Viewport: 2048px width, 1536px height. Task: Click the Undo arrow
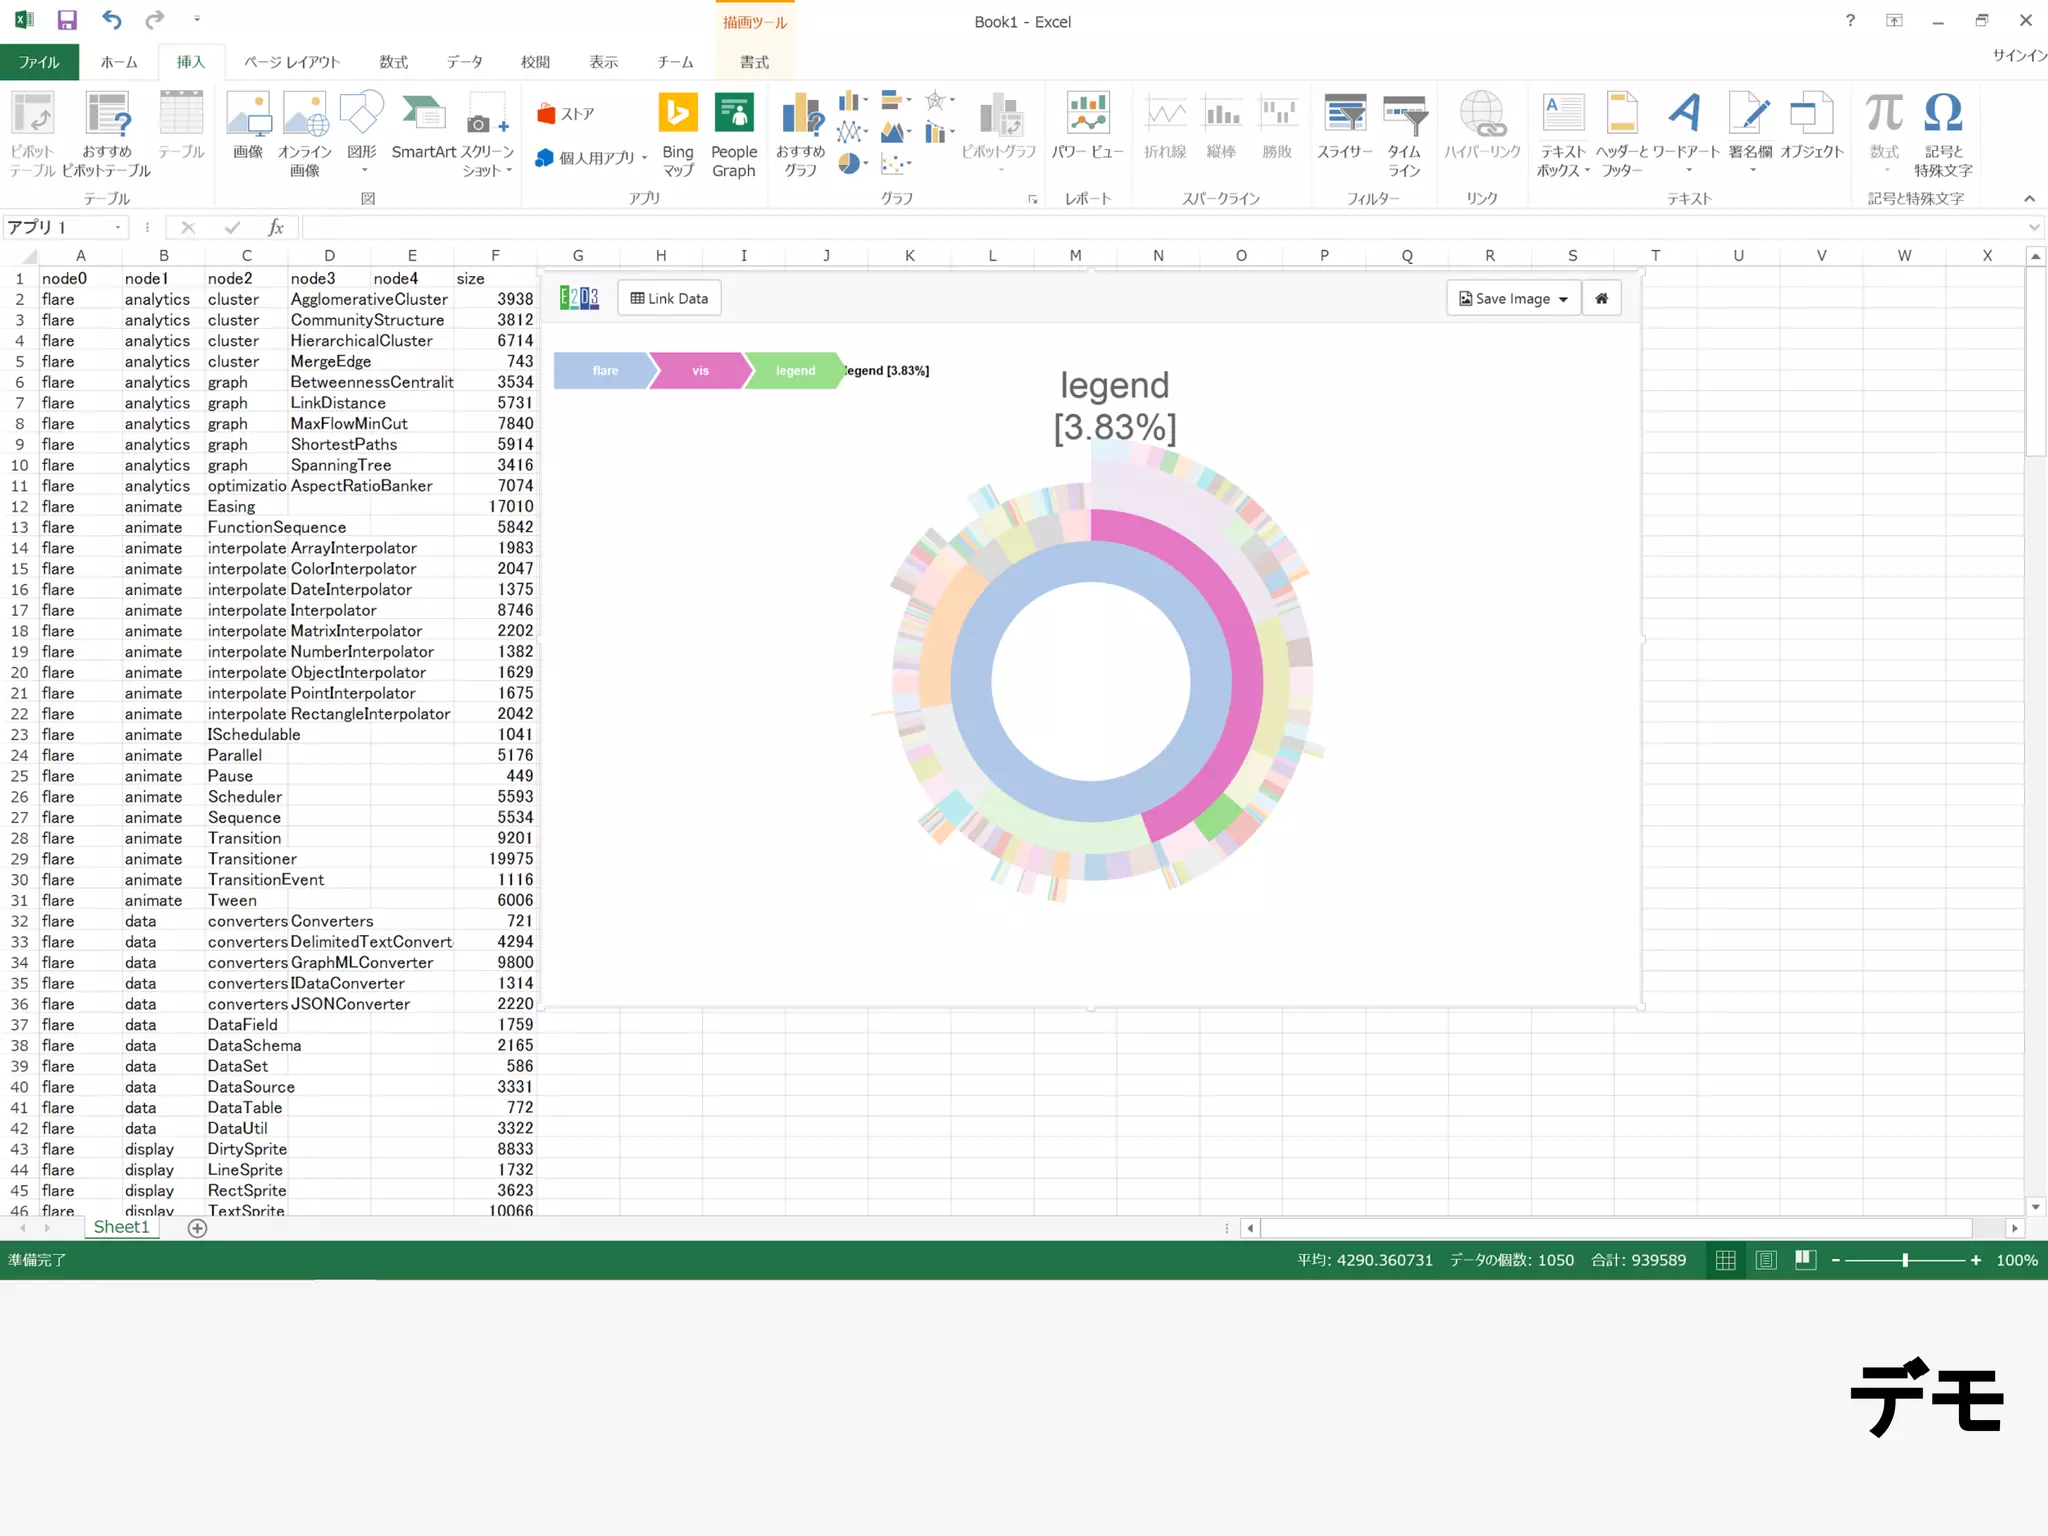[111, 20]
